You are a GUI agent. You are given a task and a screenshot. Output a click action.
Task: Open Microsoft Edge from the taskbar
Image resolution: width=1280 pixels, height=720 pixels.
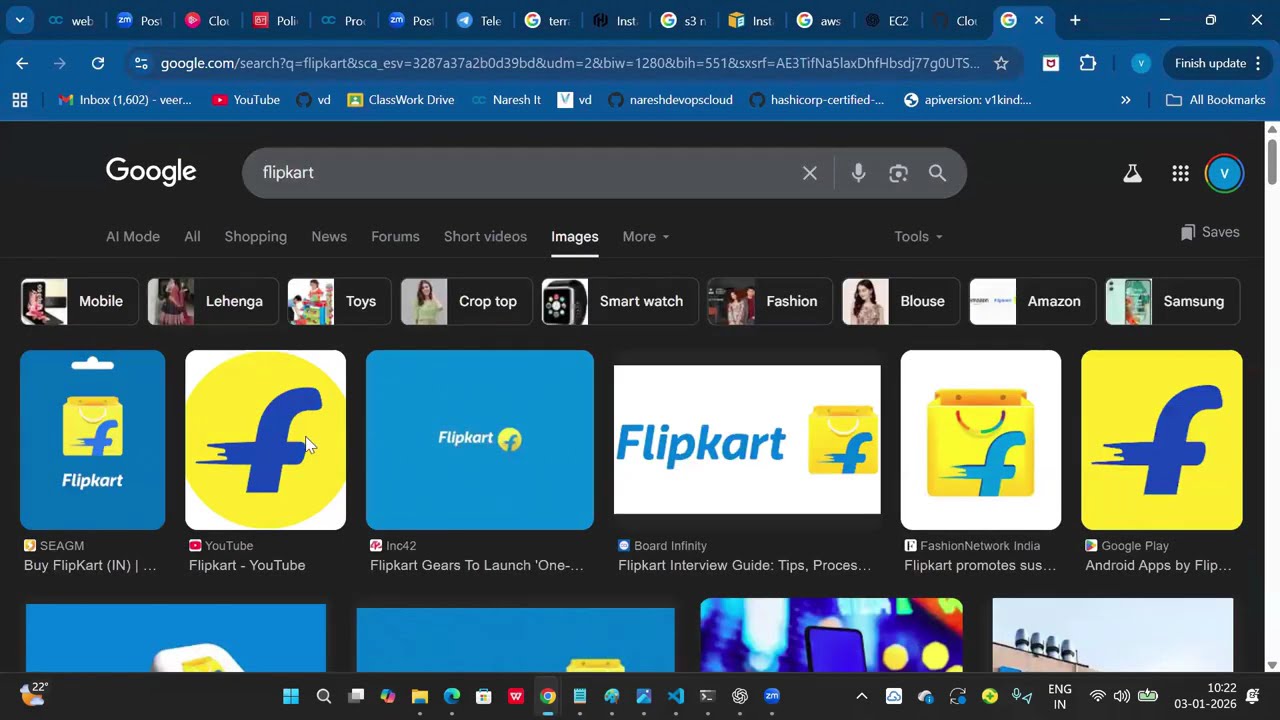click(452, 696)
